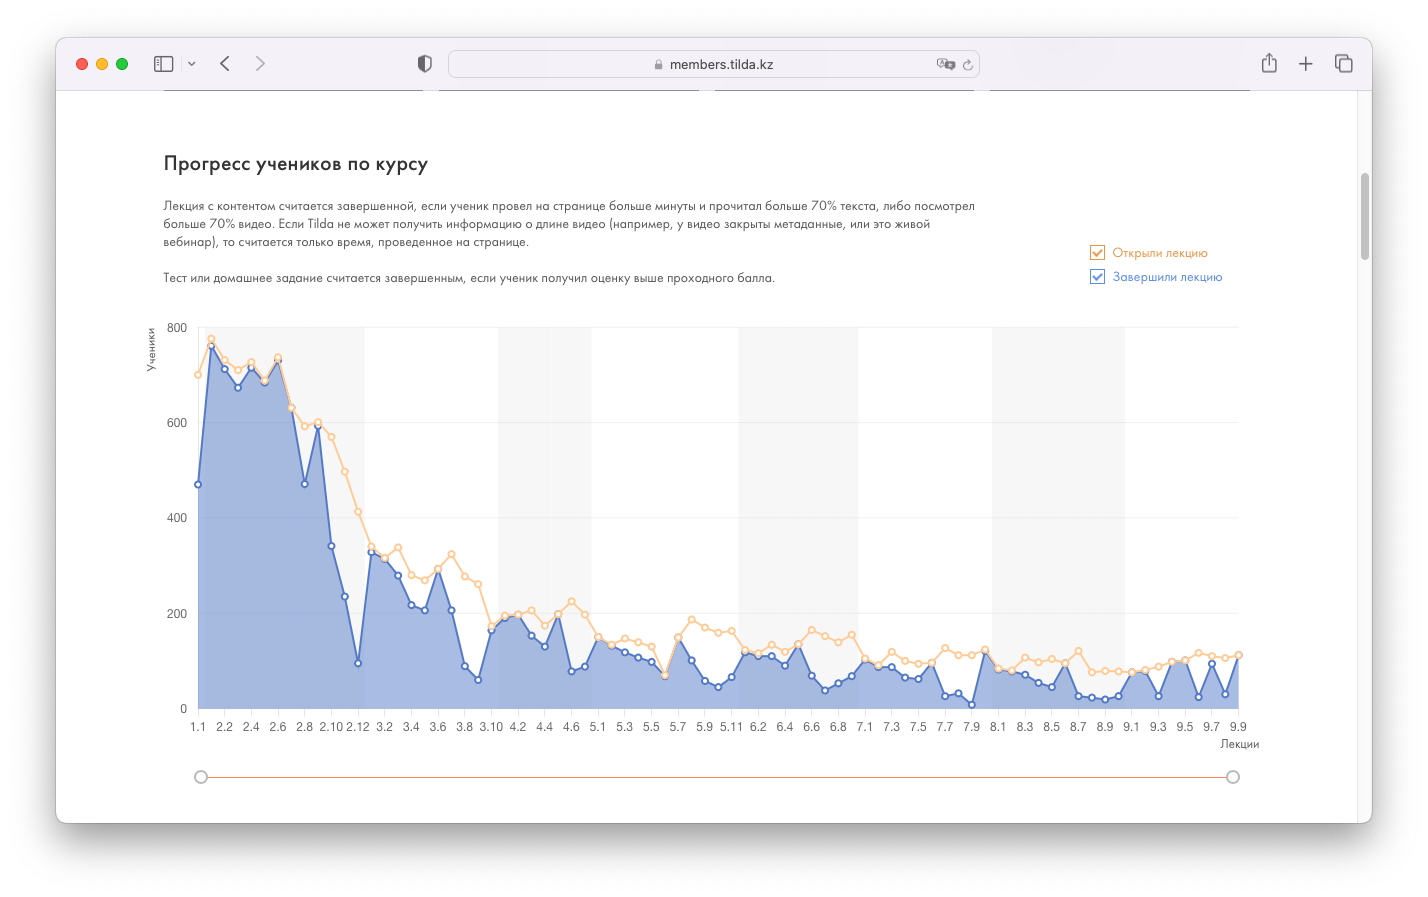Click the x-axis label 4.2
The width and height of the screenshot is (1428, 897).
(x=518, y=727)
